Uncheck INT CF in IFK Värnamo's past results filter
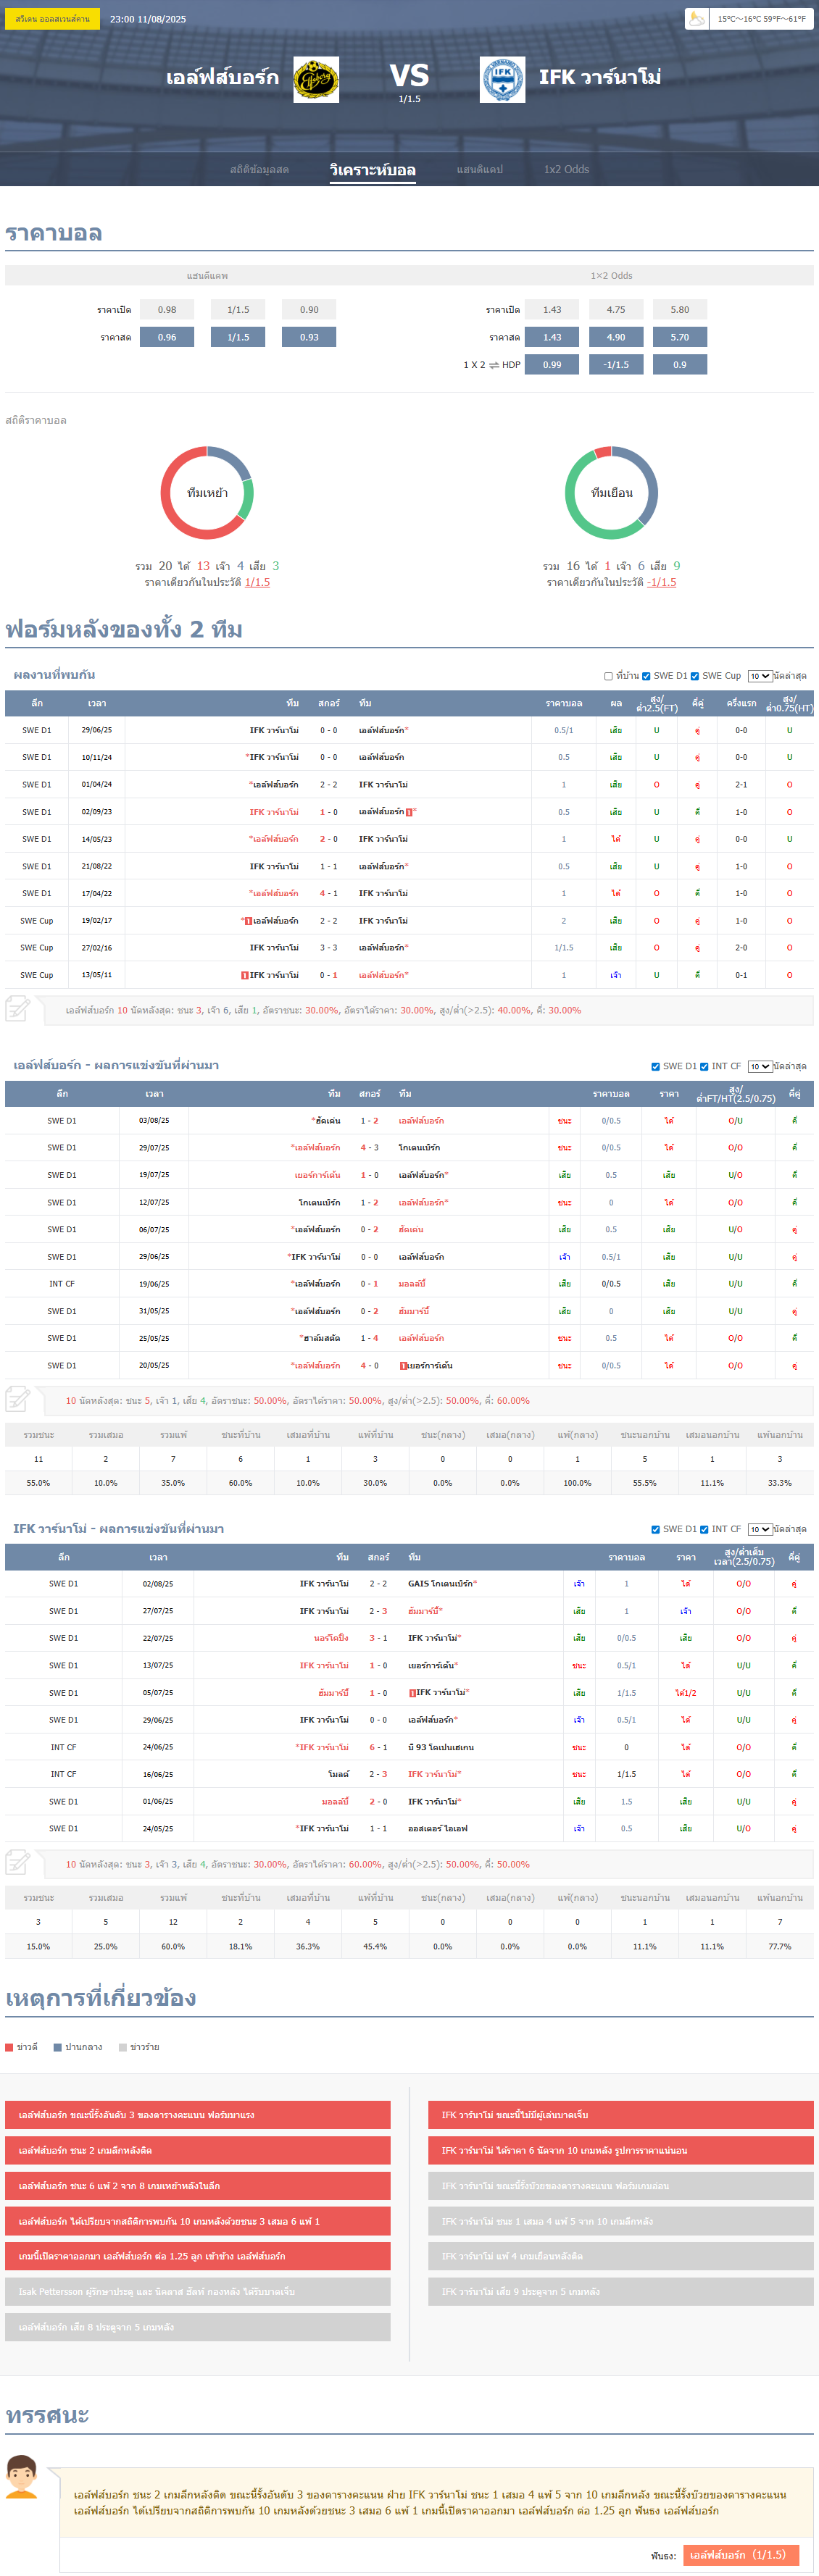This screenshot has width=819, height=2576. pos(704,1529)
